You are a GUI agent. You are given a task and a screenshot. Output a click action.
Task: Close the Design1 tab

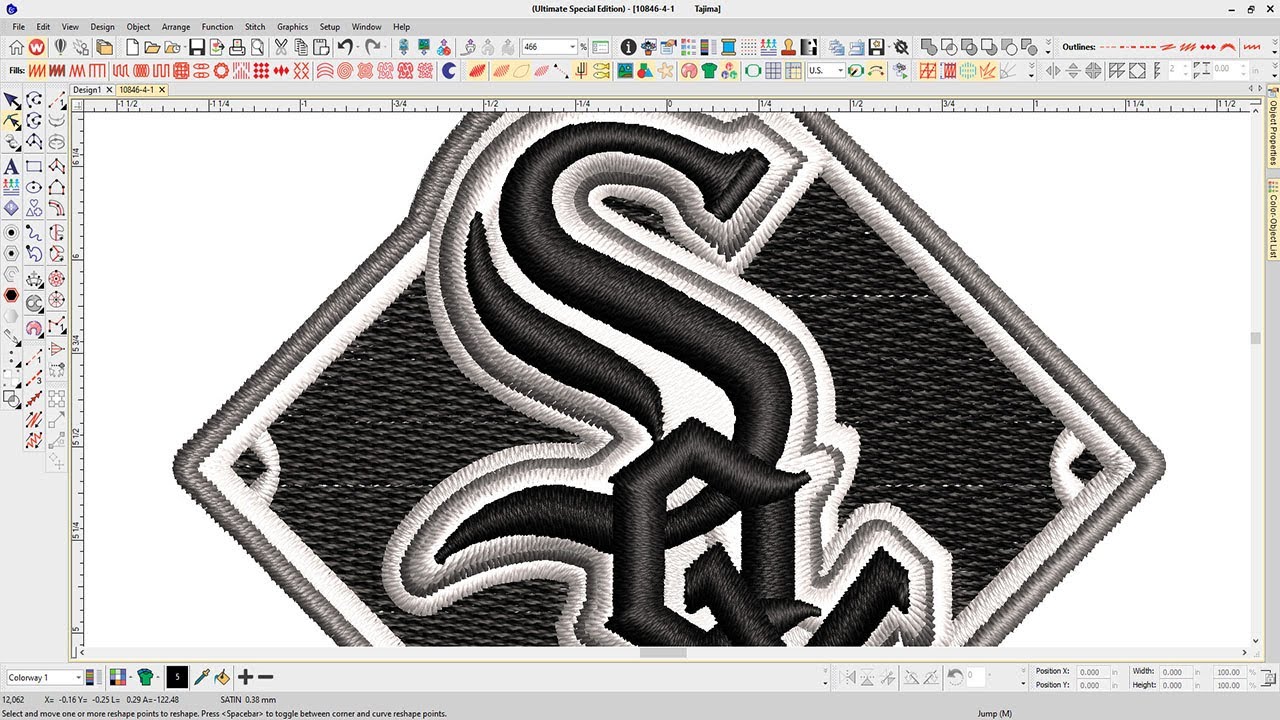point(108,90)
